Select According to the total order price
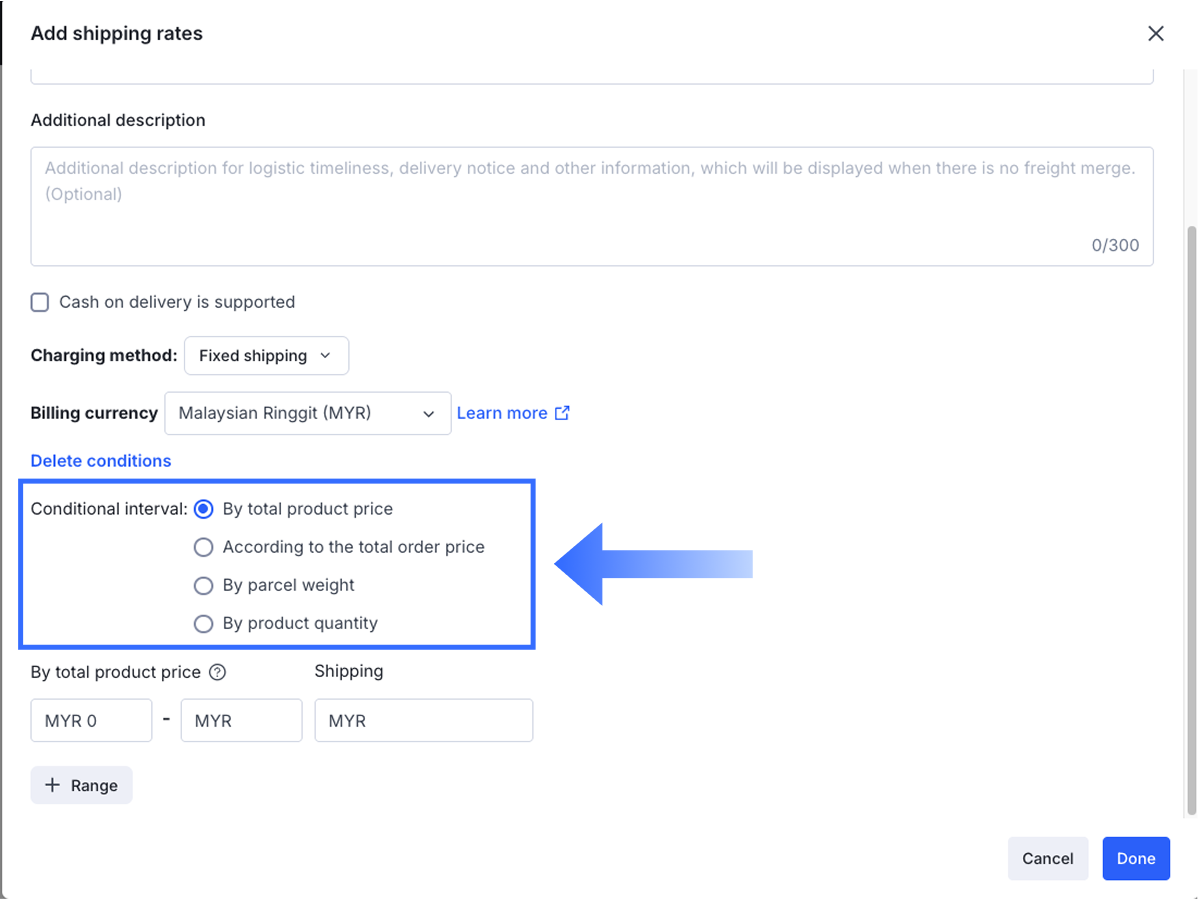Image resolution: width=1198 pixels, height=899 pixels. pos(204,547)
